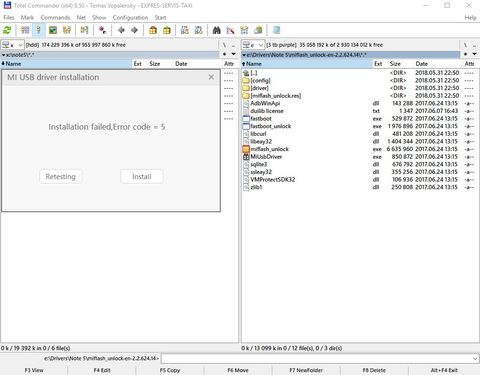Select the duilib license txt file
Screen dimensions: 480x375
(360, 111)
